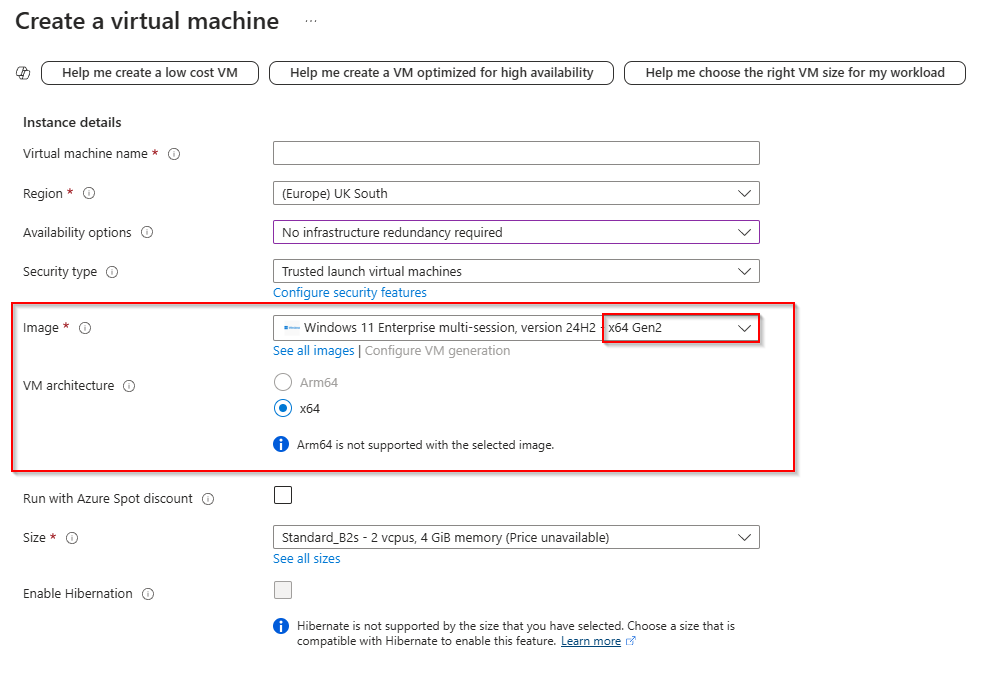
Task: Open the Virtual machine name info tooltip
Action: tap(174, 154)
